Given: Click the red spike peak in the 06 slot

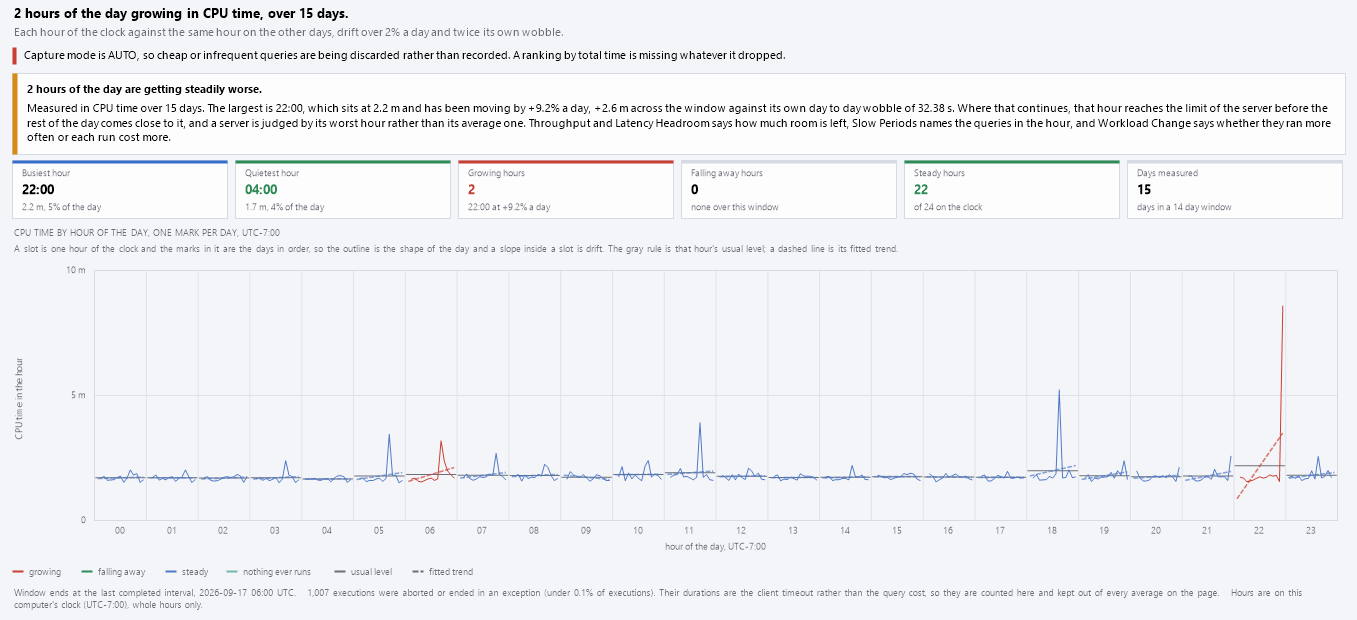Looking at the screenshot, I should click(x=440, y=441).
